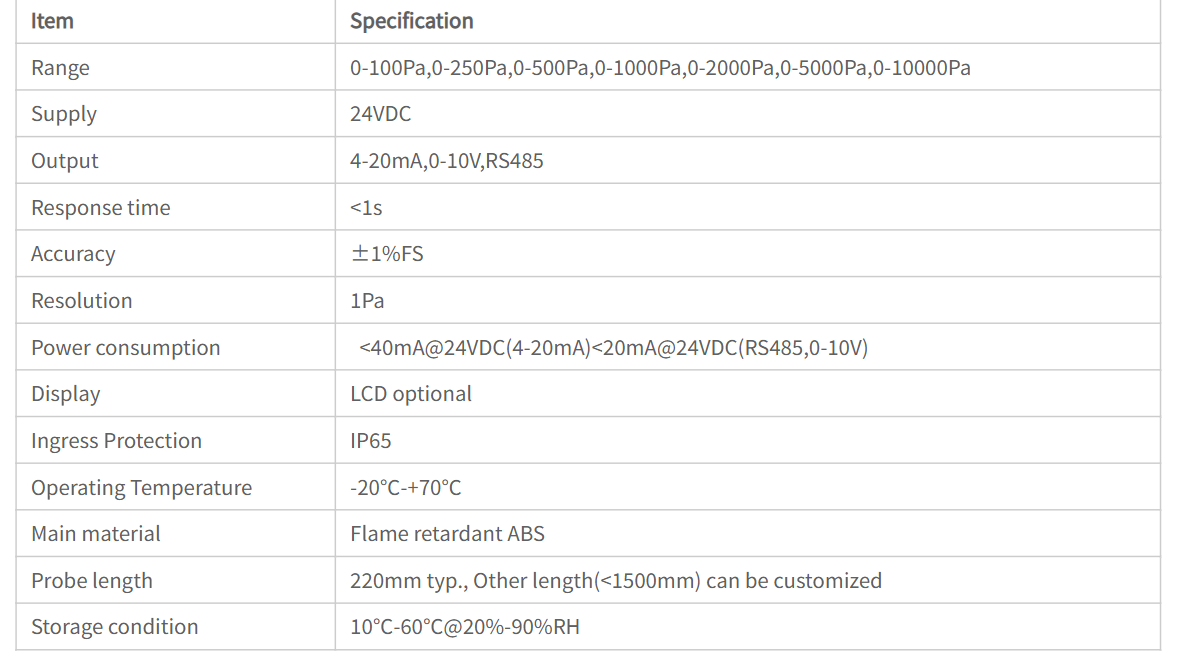1177x669 pixels.
Task: Click the "±1%FS" accuracy value
Action: pyautogui.click(x=387, y=254)
